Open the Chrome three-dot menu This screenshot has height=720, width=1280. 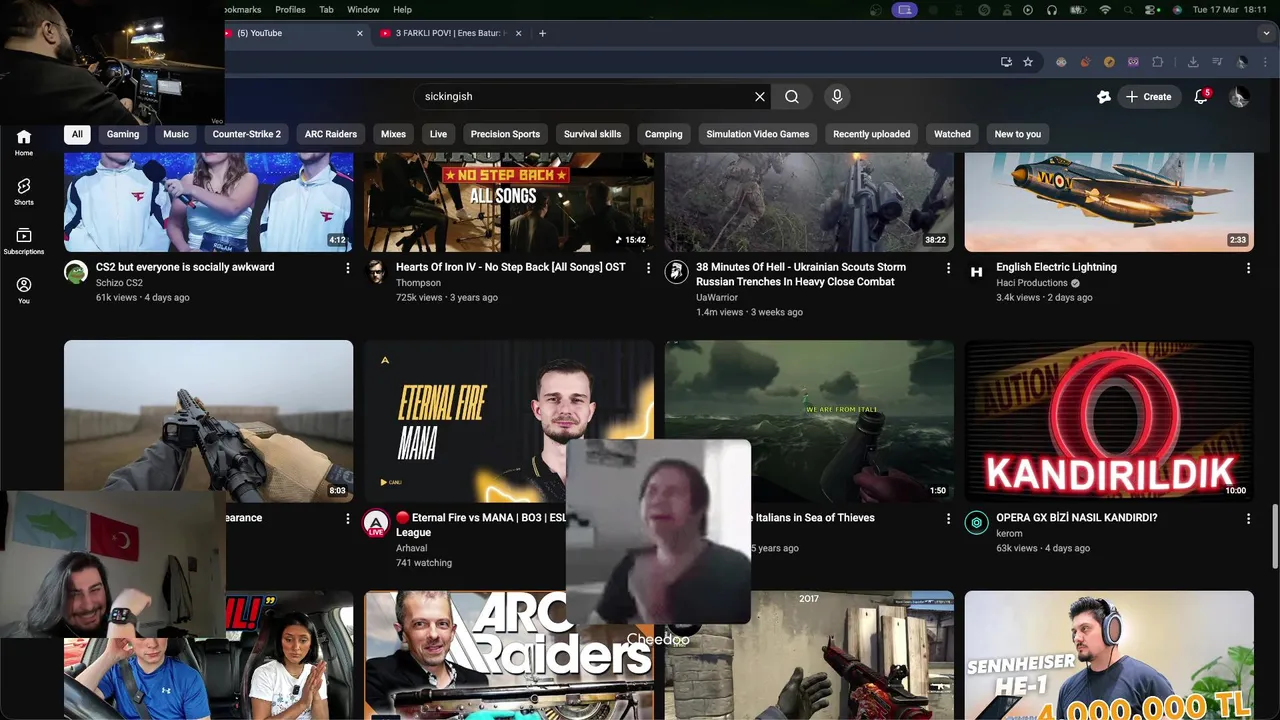[1265, 62]
